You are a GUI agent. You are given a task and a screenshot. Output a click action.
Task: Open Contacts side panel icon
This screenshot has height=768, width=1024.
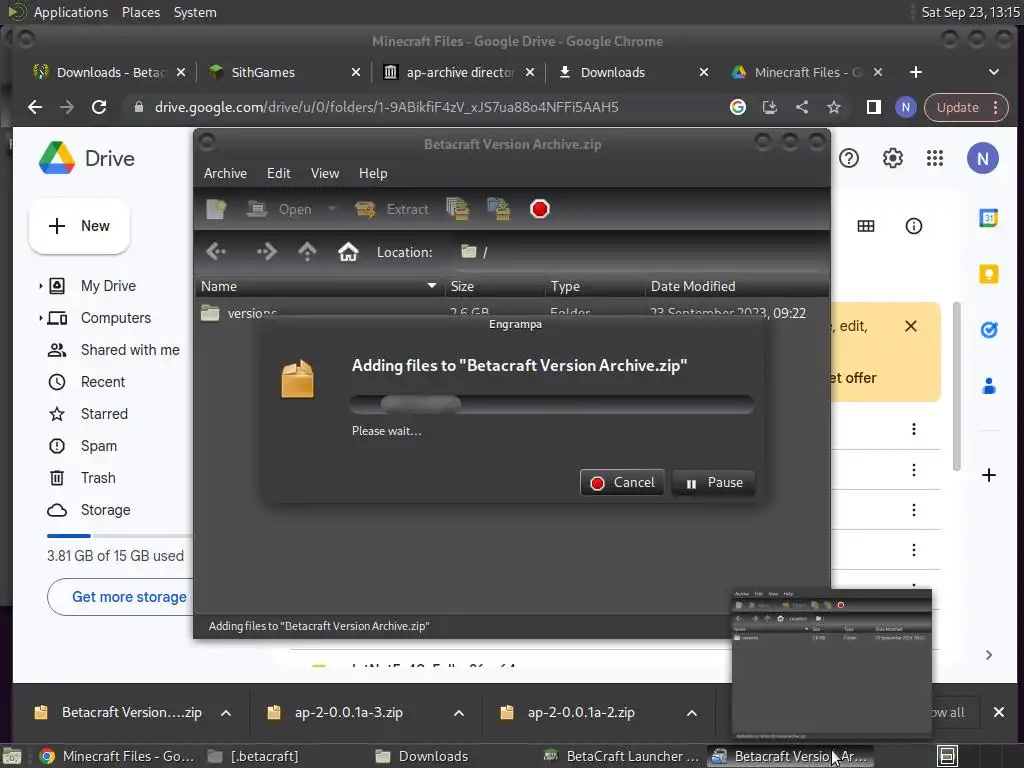point(988,386)
